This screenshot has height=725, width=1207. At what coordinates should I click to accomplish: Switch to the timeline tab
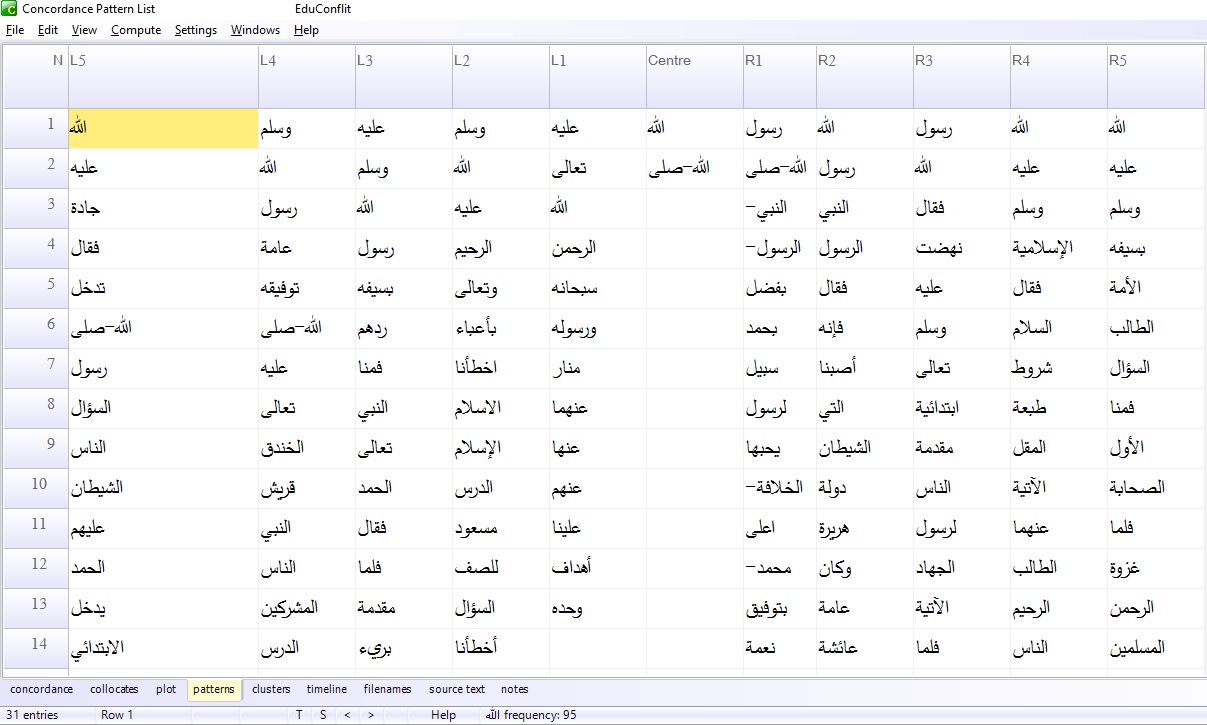coord(327,689)
